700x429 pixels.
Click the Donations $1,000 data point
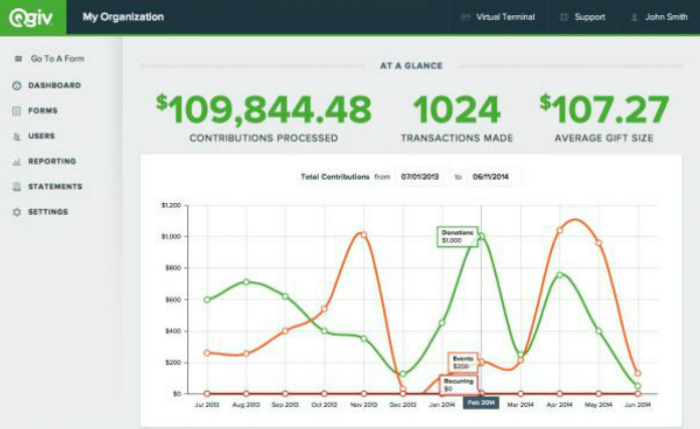point(481,237)
